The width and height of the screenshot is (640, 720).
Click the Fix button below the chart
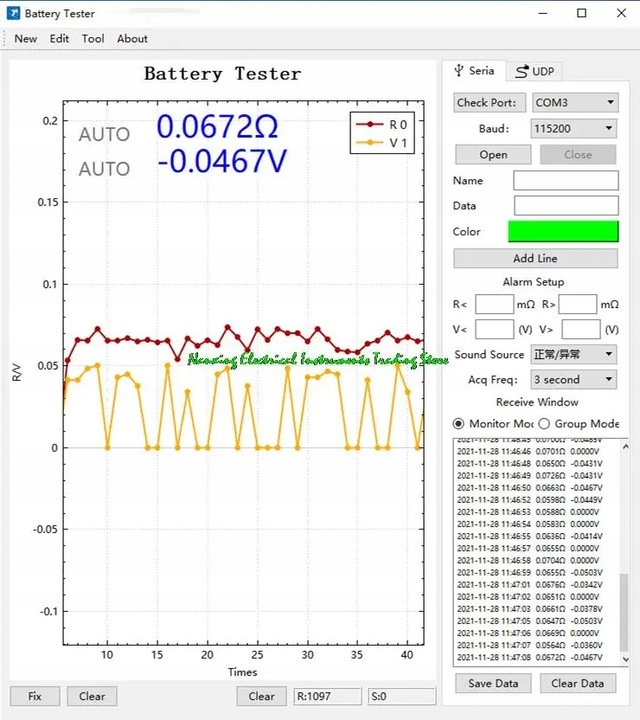click(35, 696)
